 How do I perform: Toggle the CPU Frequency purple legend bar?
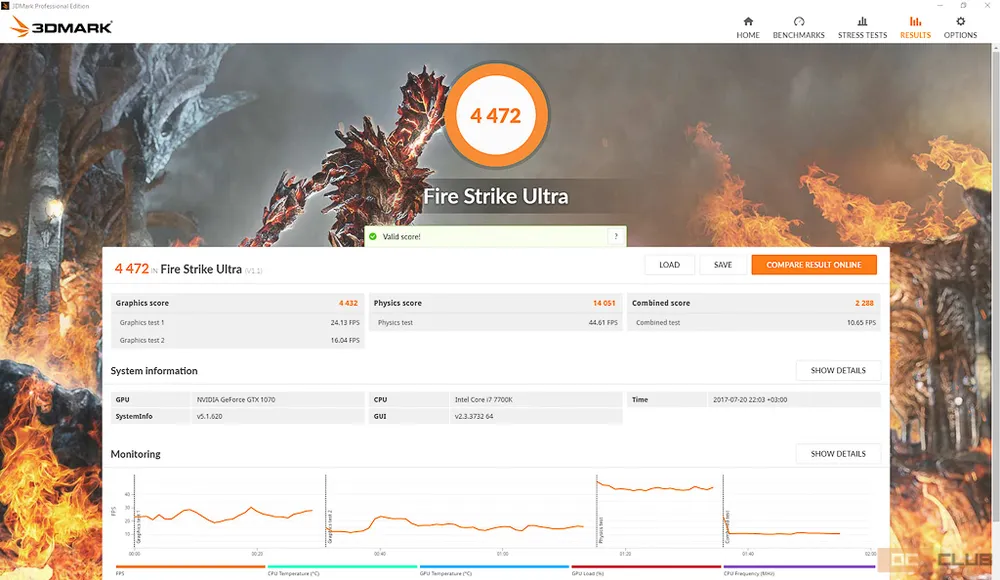pos(799,567)
